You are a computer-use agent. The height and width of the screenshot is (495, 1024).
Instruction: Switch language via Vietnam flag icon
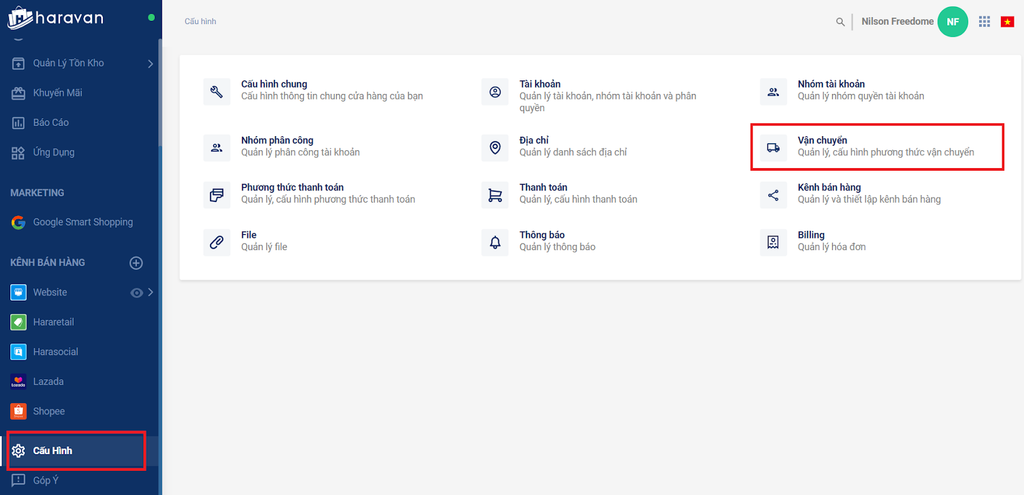click(x=1007, y=22)
